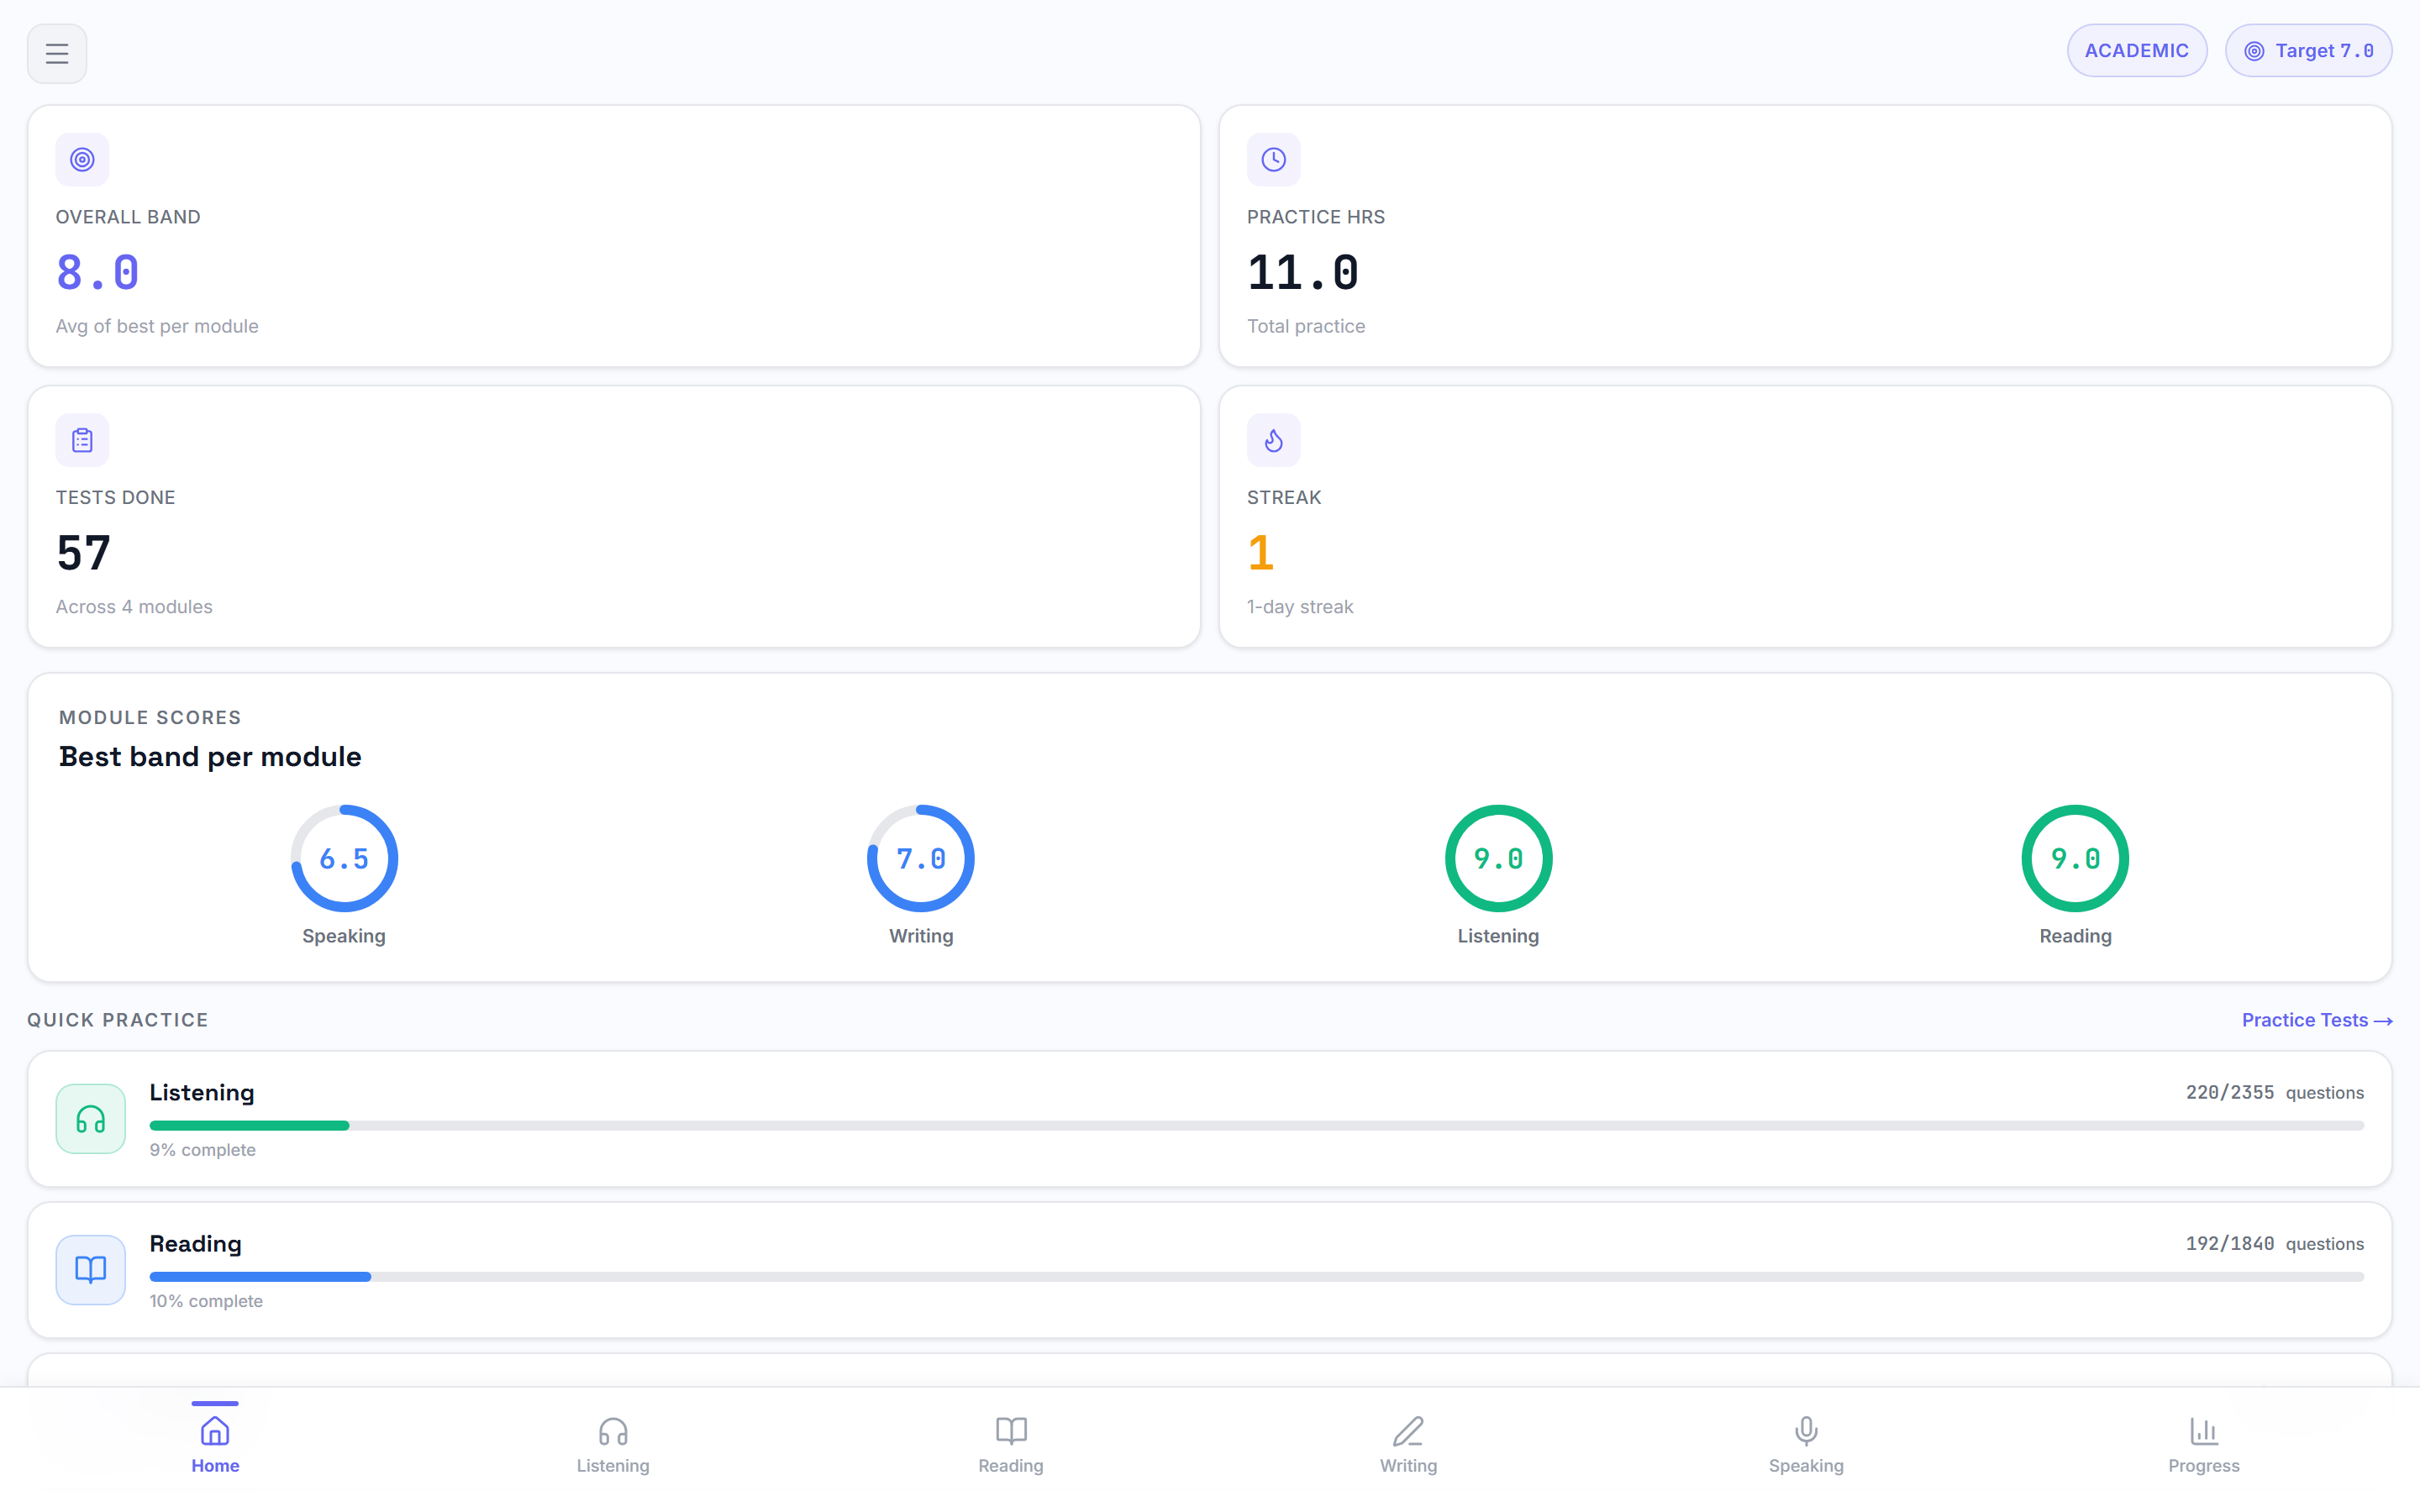Click the Listening label under score ring

point(1498,936)
